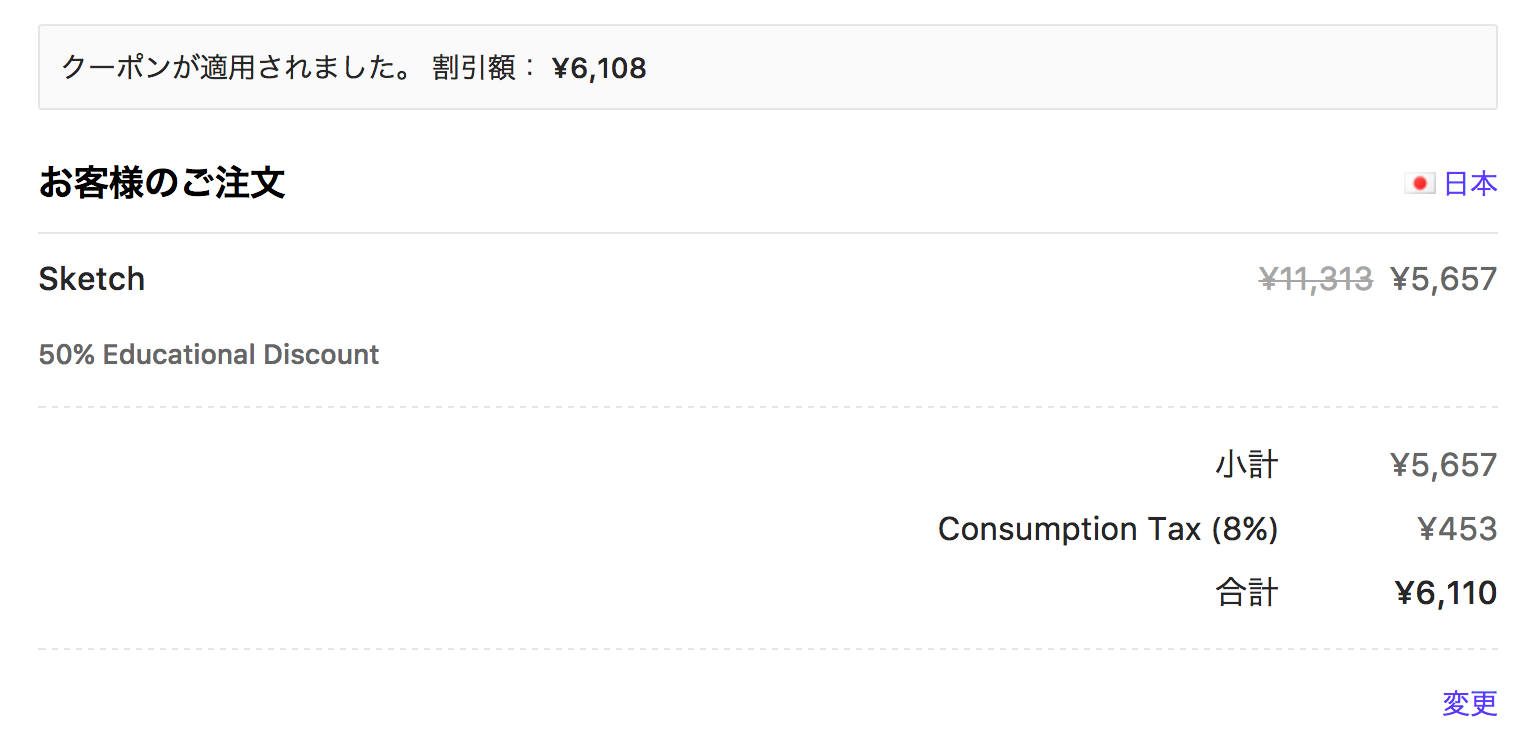
Task: Click the discounted ¥5,657 item price
Action: coord(1443,279)
